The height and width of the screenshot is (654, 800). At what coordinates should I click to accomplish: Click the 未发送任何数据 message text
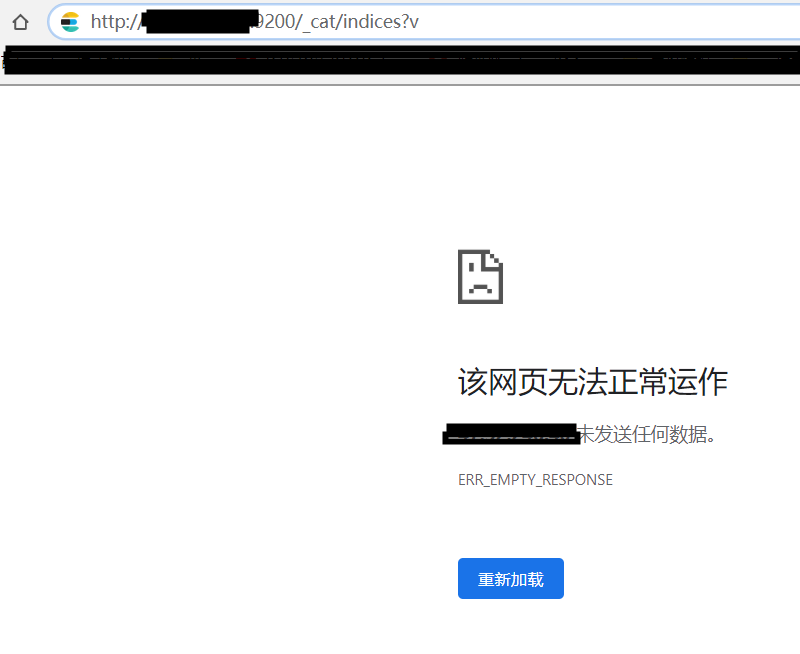tap(648, 435)
